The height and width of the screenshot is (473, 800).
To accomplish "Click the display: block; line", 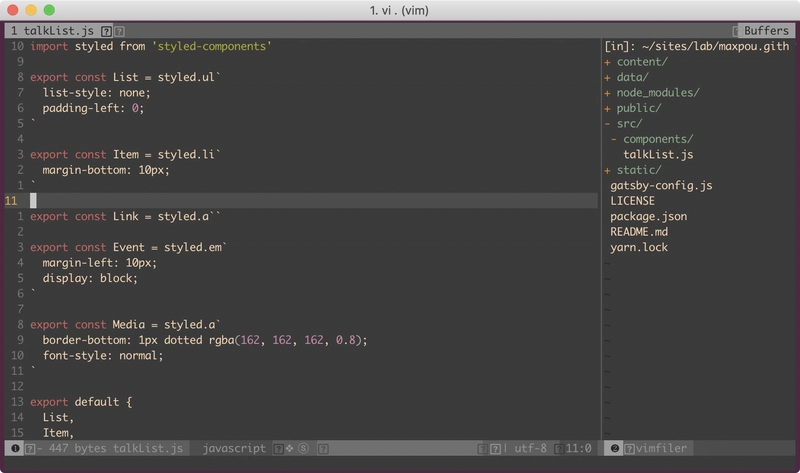I will pos(90,278).
